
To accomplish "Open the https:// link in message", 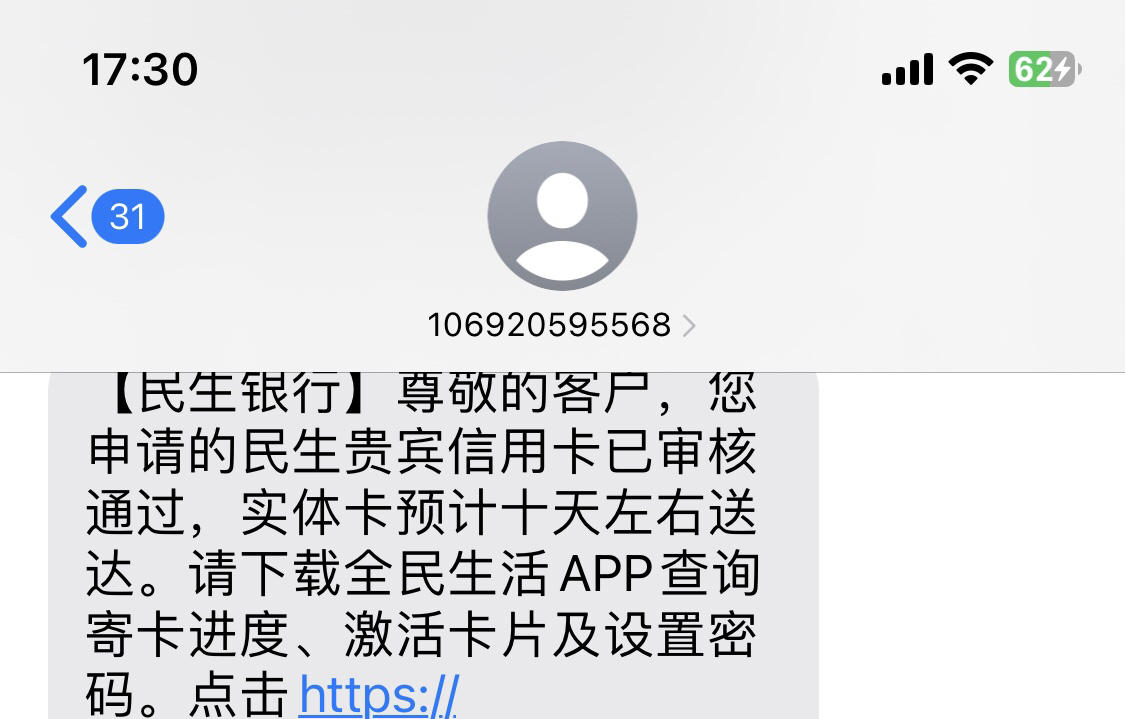I will (378, 695).
